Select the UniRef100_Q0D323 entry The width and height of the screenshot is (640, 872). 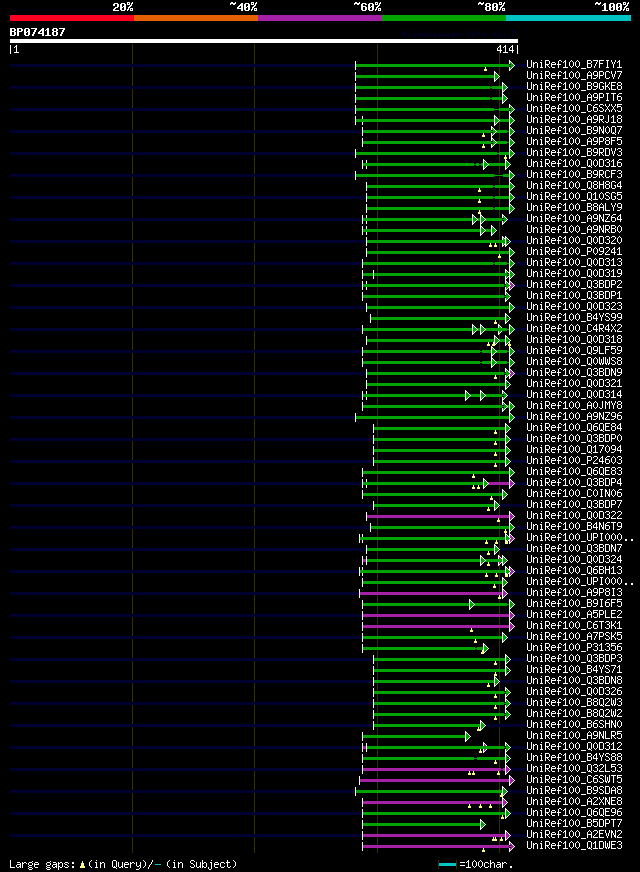(x=574, y=307)
